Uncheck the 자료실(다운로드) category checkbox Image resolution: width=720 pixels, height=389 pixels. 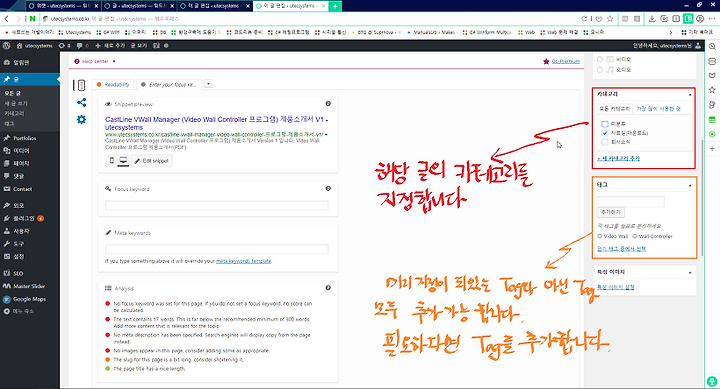pyautogui.click(x=605, y=133)
